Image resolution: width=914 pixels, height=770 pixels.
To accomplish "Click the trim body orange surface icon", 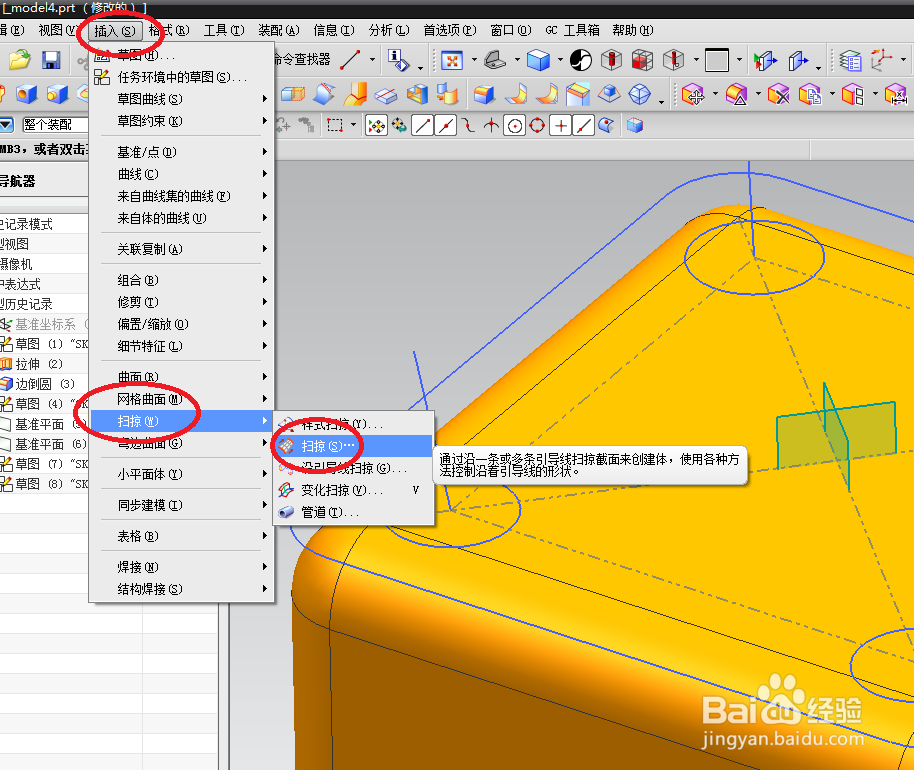I will (x=354, y=94).
